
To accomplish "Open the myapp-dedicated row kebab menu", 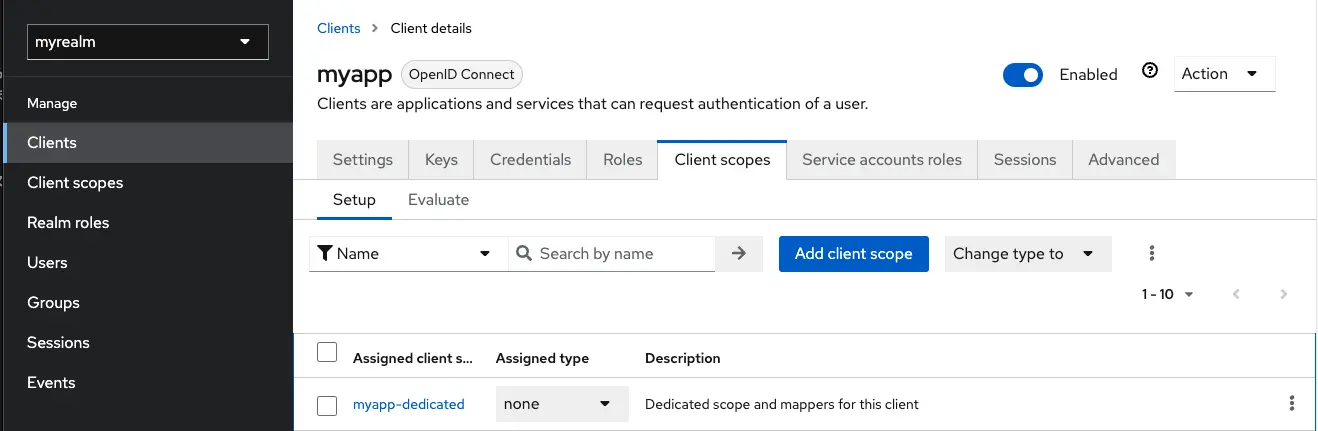I will click(x=1292, y=404).
